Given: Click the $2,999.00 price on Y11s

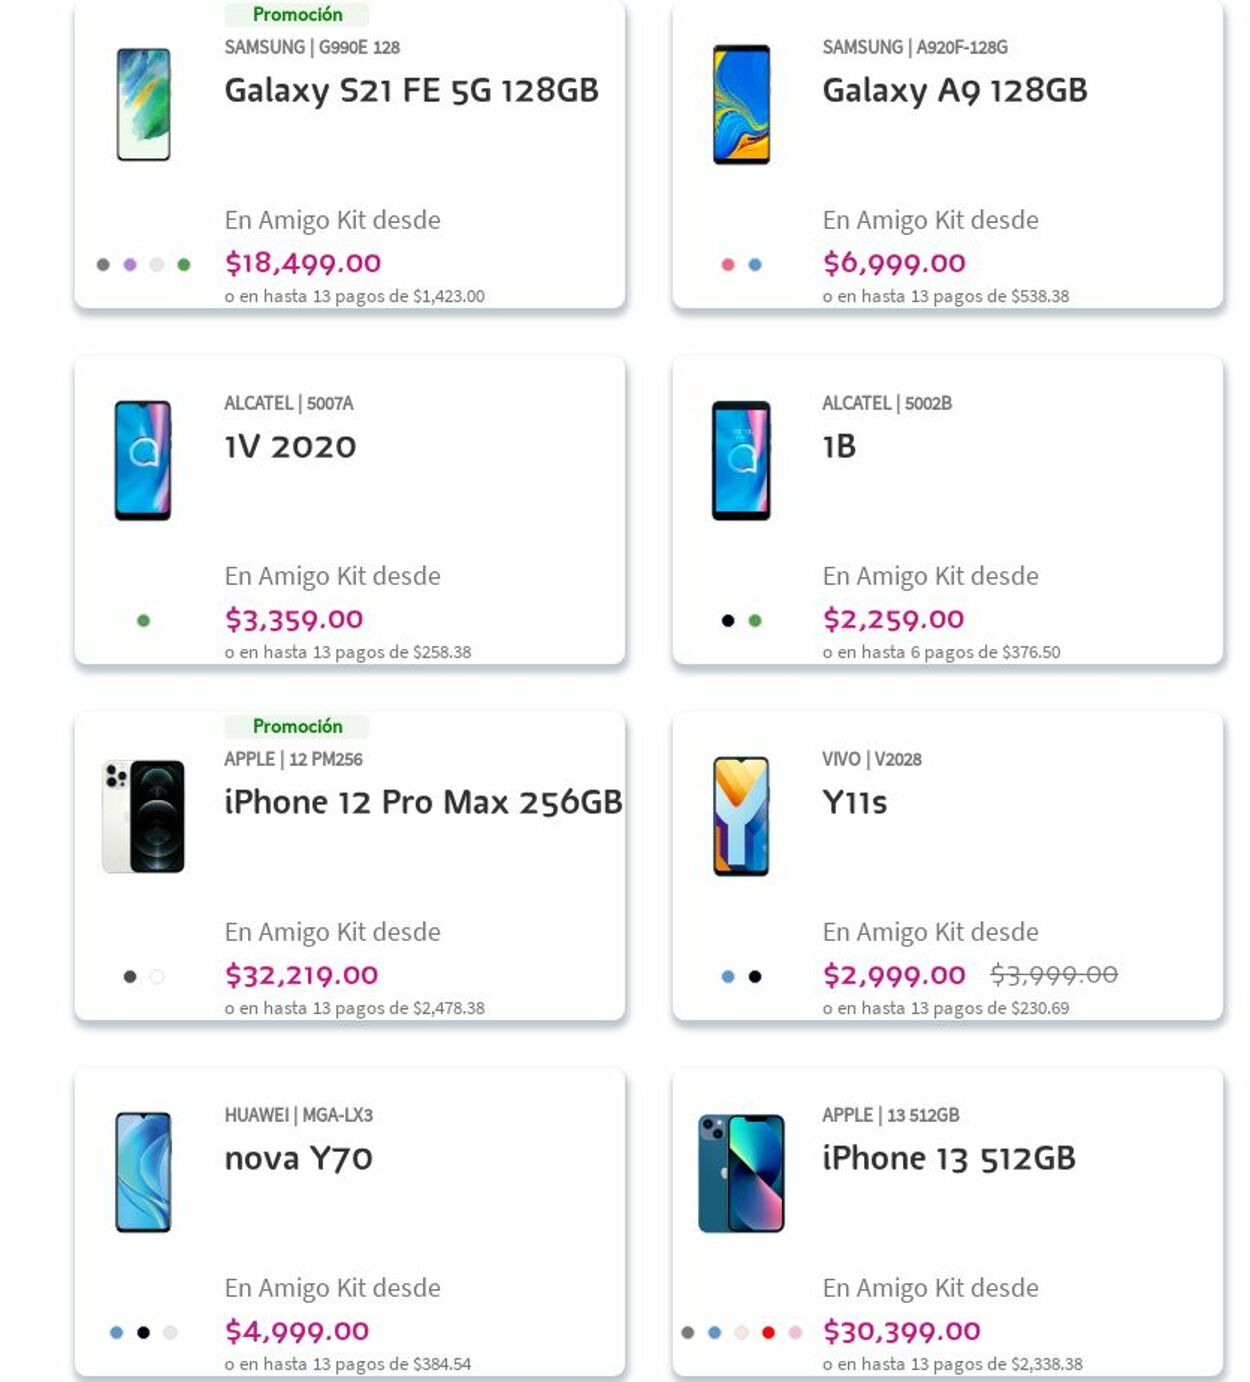Looking at the screenshot, I should click(894, 975).
